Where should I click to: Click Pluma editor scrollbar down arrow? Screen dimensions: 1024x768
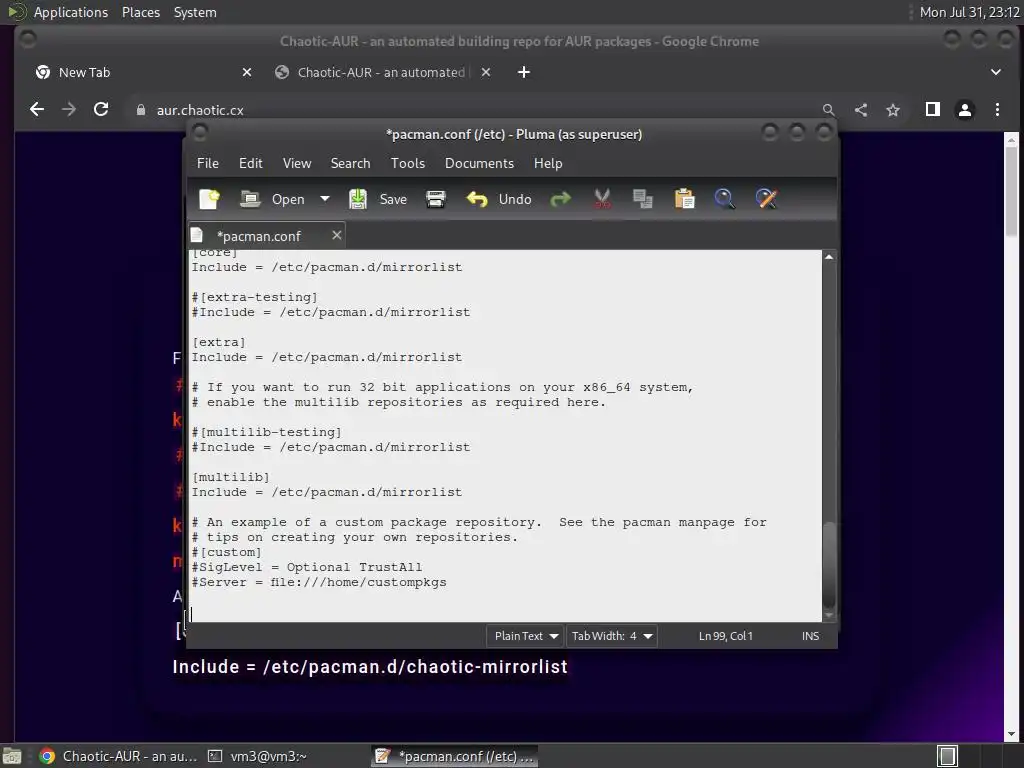point(829,615)
